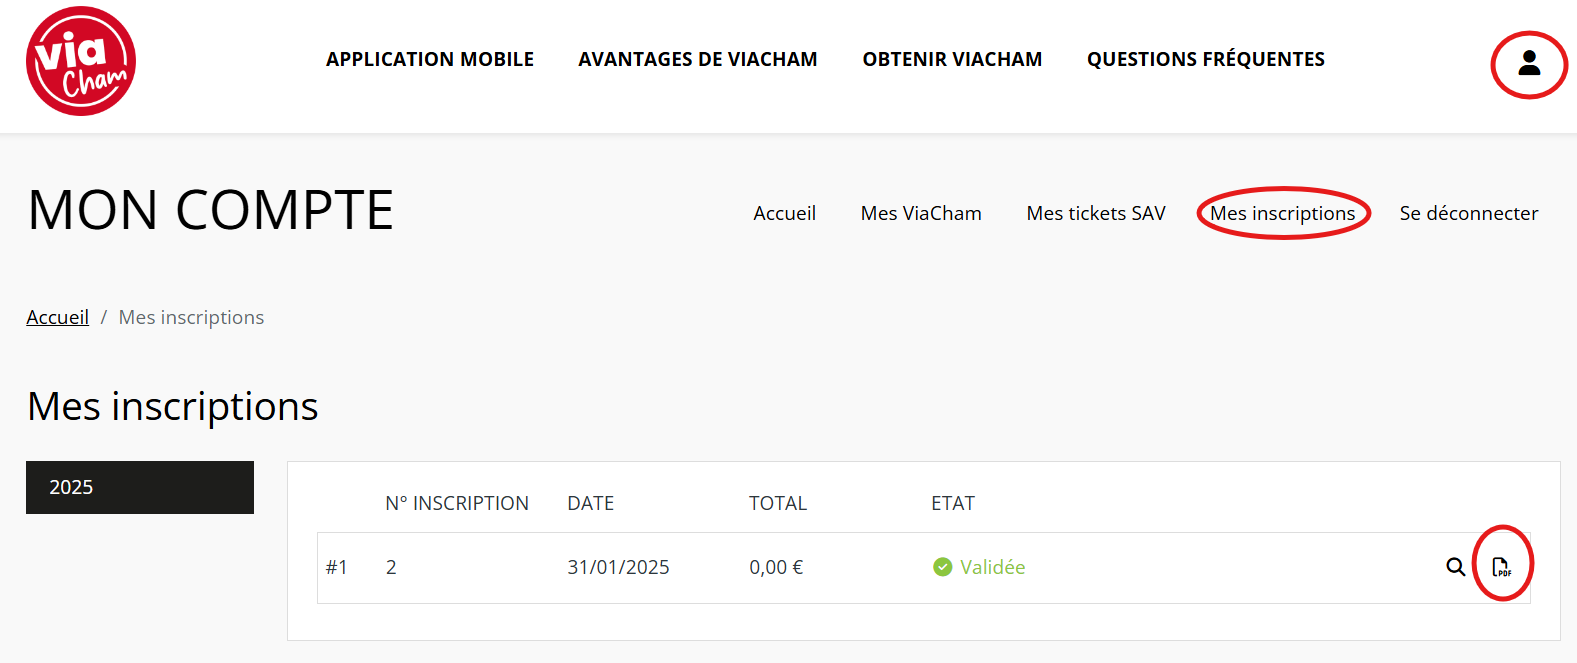Select the 2025 year filter
The width and height of the screenshot is (1577, 663).
coord(140,487)
